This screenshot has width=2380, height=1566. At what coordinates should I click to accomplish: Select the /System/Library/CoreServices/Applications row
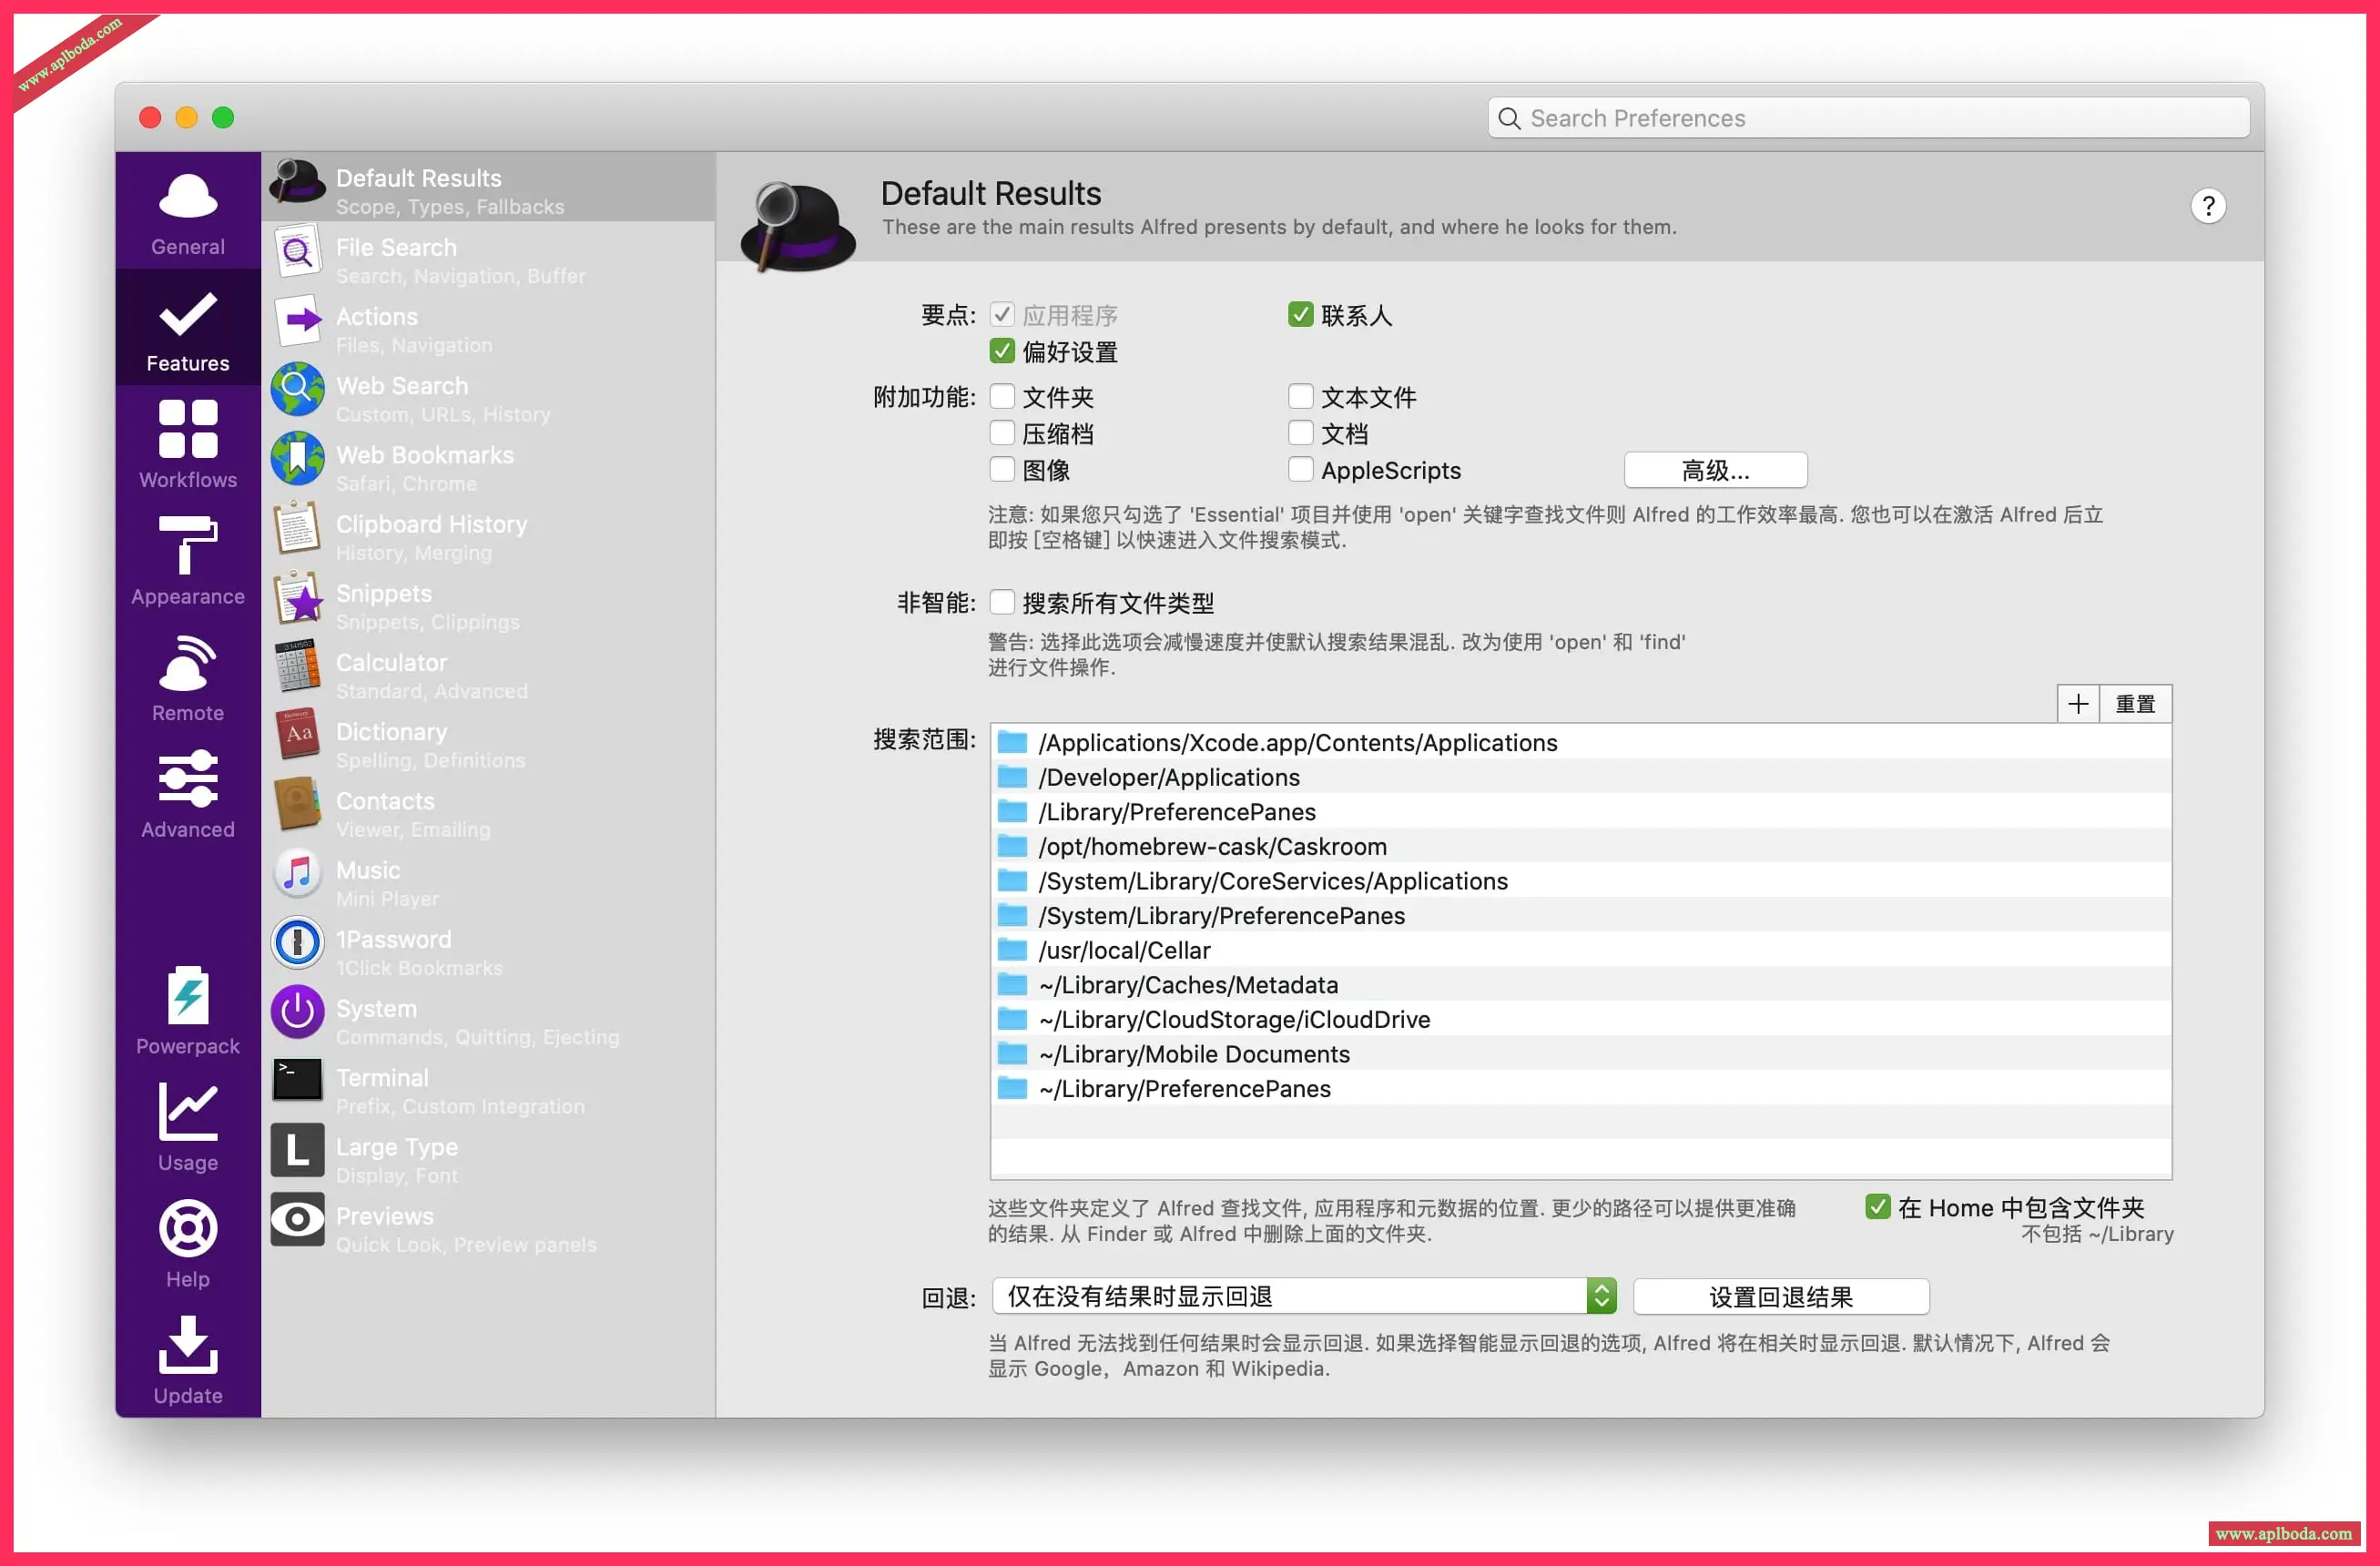[x=1580, y=881]
